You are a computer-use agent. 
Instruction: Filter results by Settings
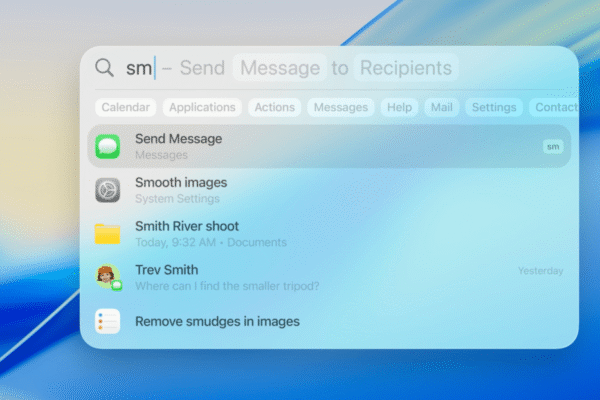pos(493,107)
